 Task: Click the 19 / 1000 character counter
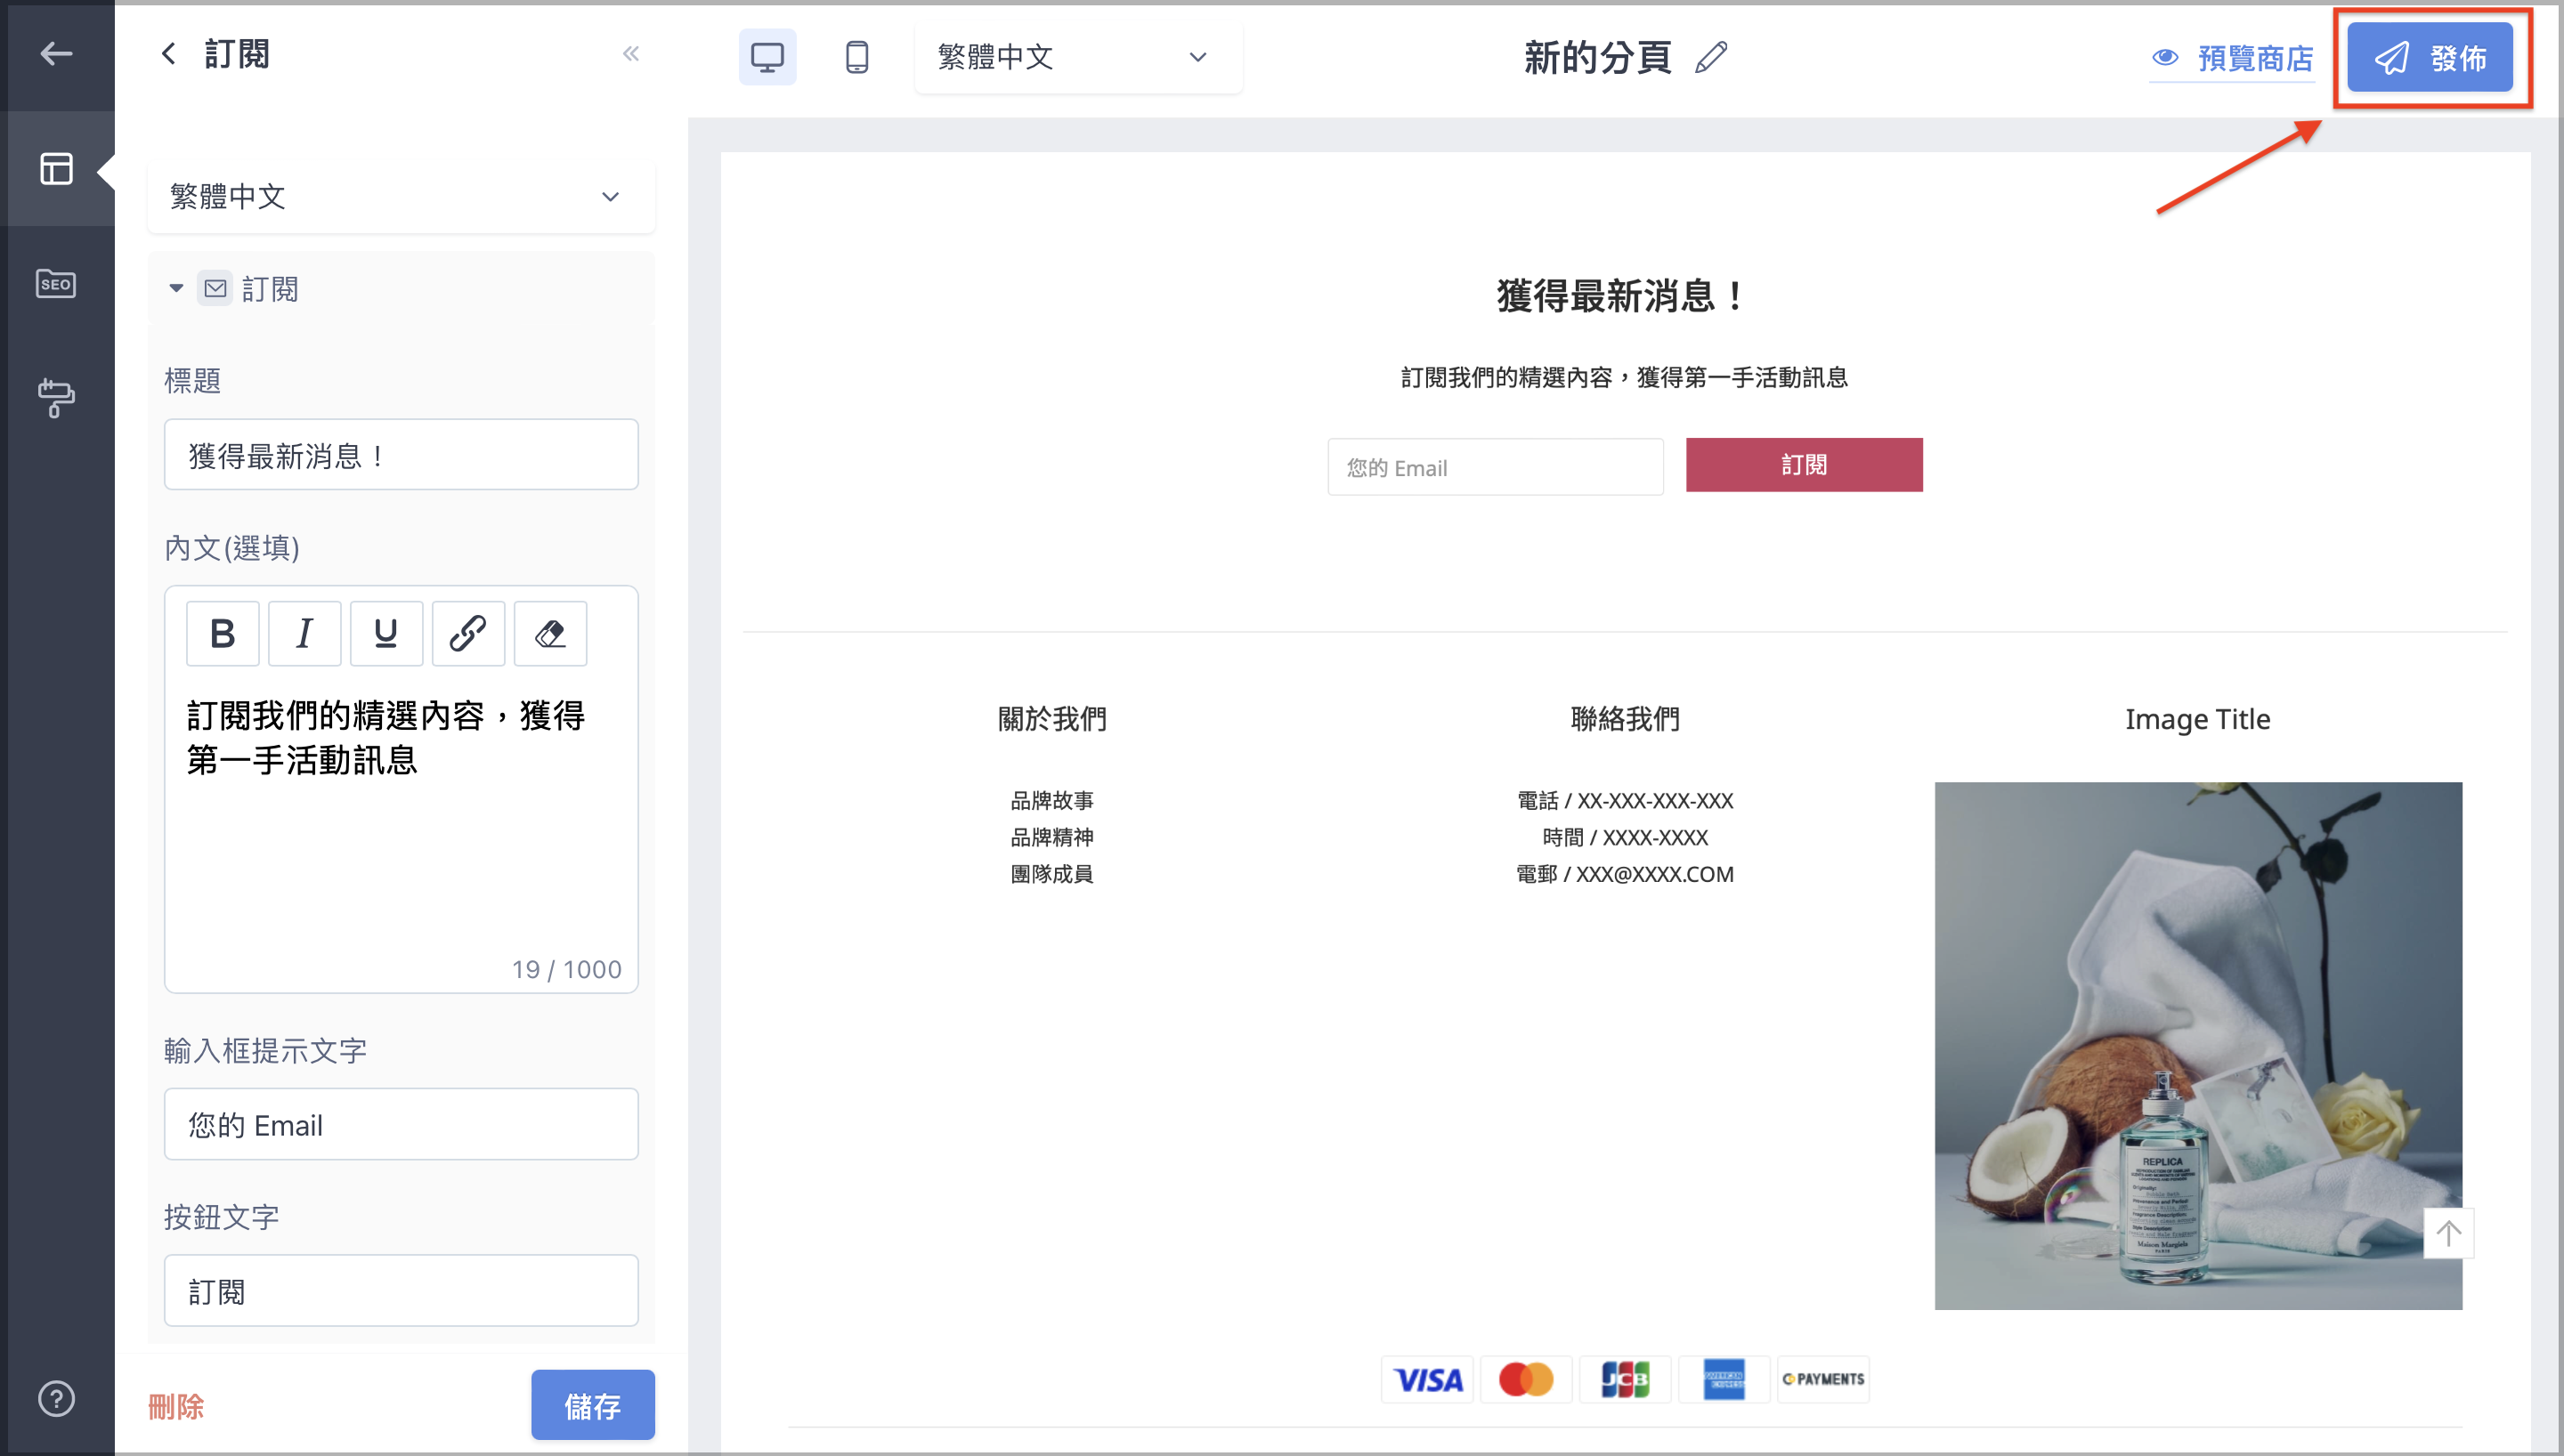pyautogui.click(x=566, y=970)
